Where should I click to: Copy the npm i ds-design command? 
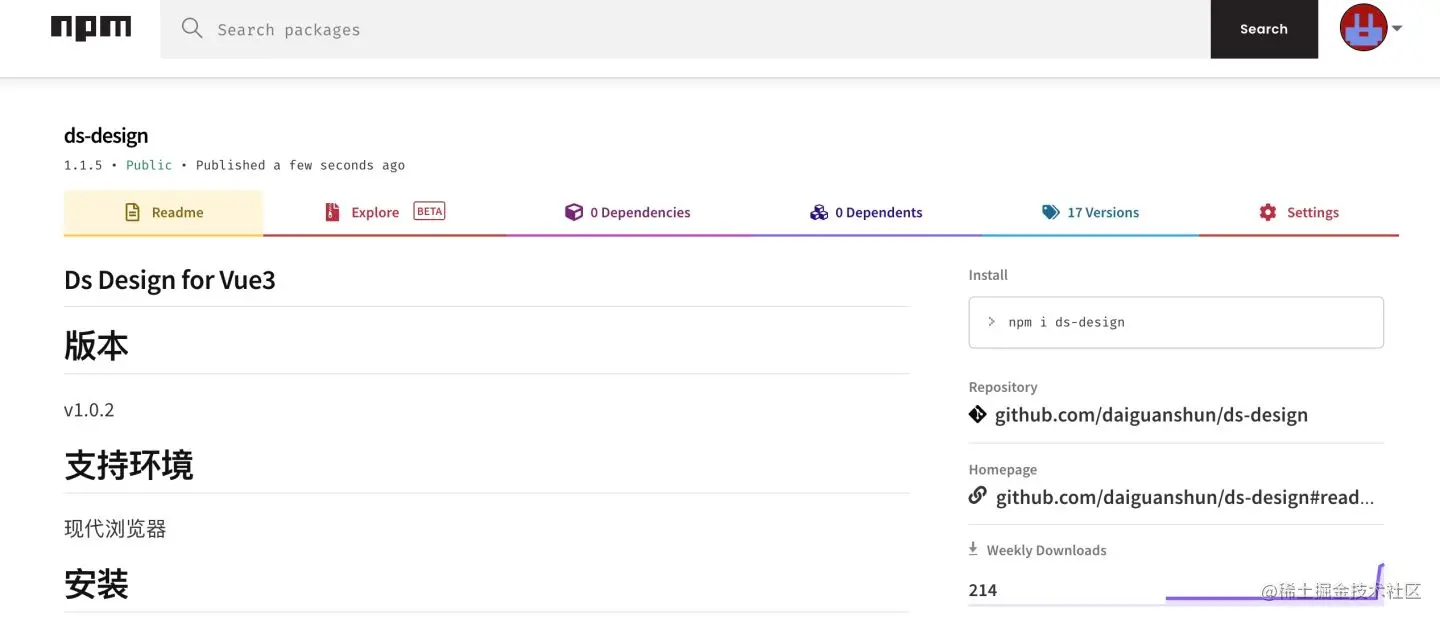(x=1176, y=322)
